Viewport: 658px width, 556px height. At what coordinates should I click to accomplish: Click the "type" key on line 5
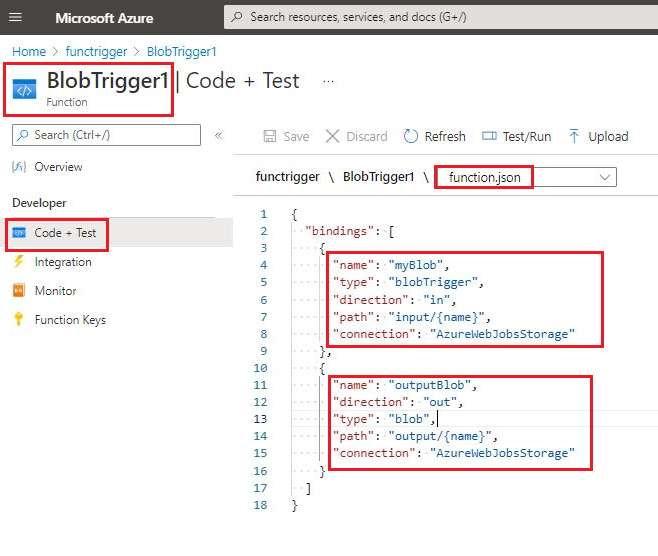coord(353,282)
